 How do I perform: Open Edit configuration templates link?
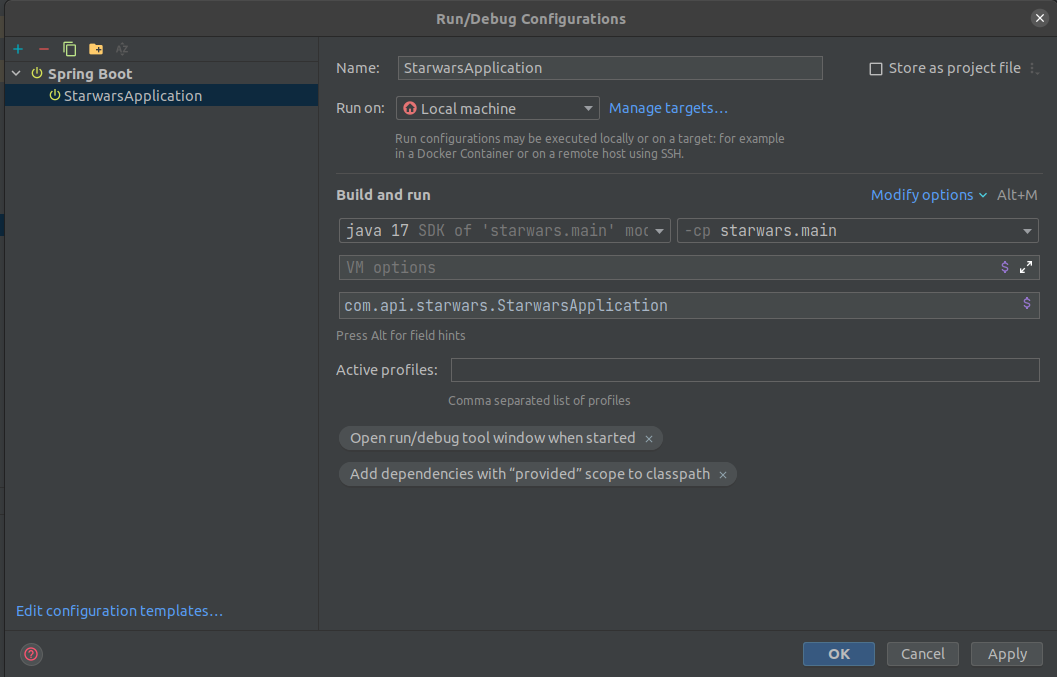[x=119, y=611]
